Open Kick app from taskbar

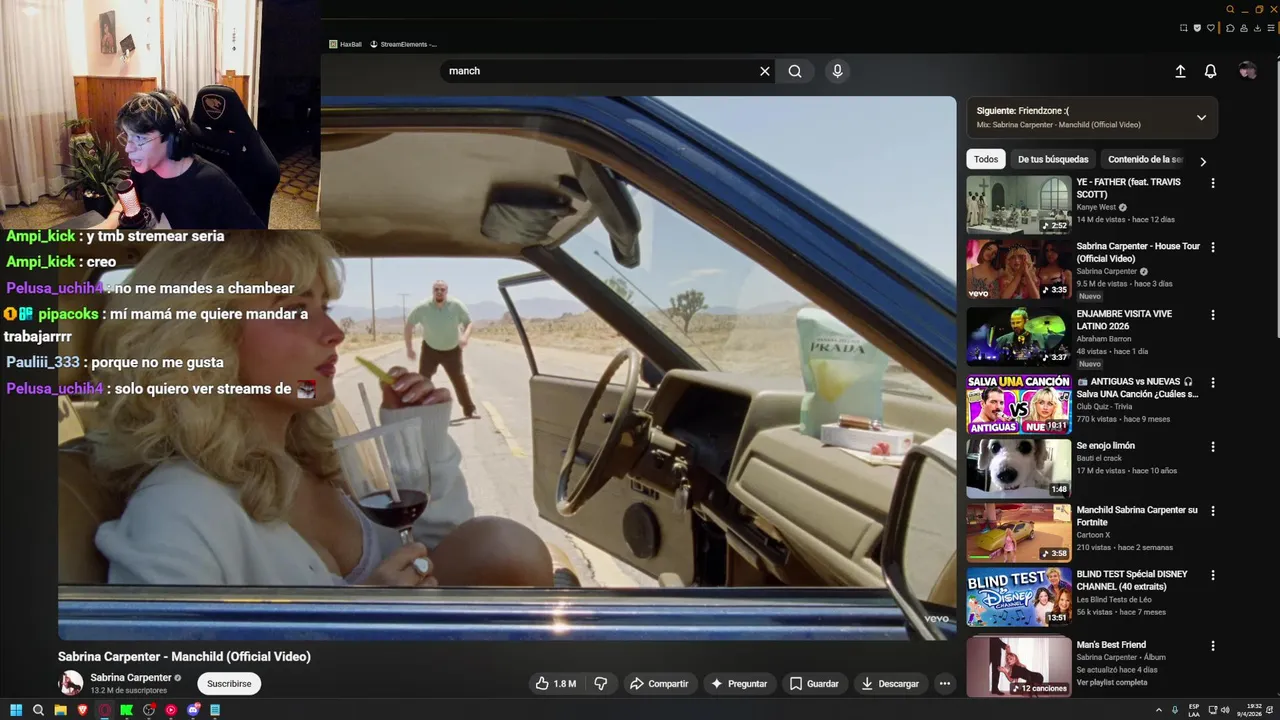(x=126, y=710)
